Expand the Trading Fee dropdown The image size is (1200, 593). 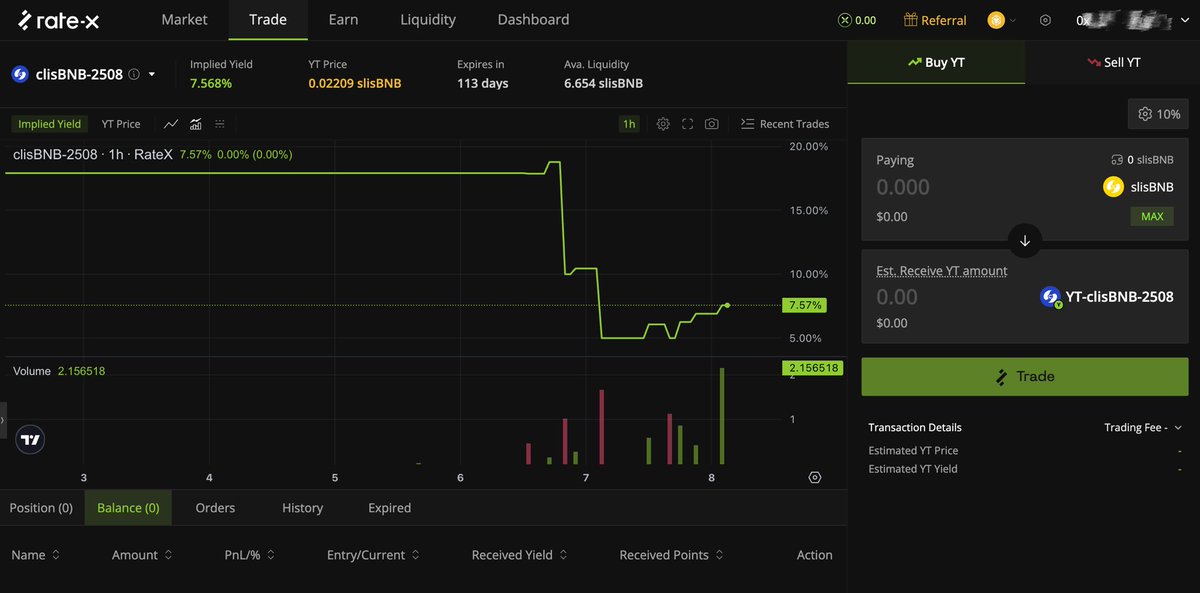pyautogui.click(x=1143, y=427)
